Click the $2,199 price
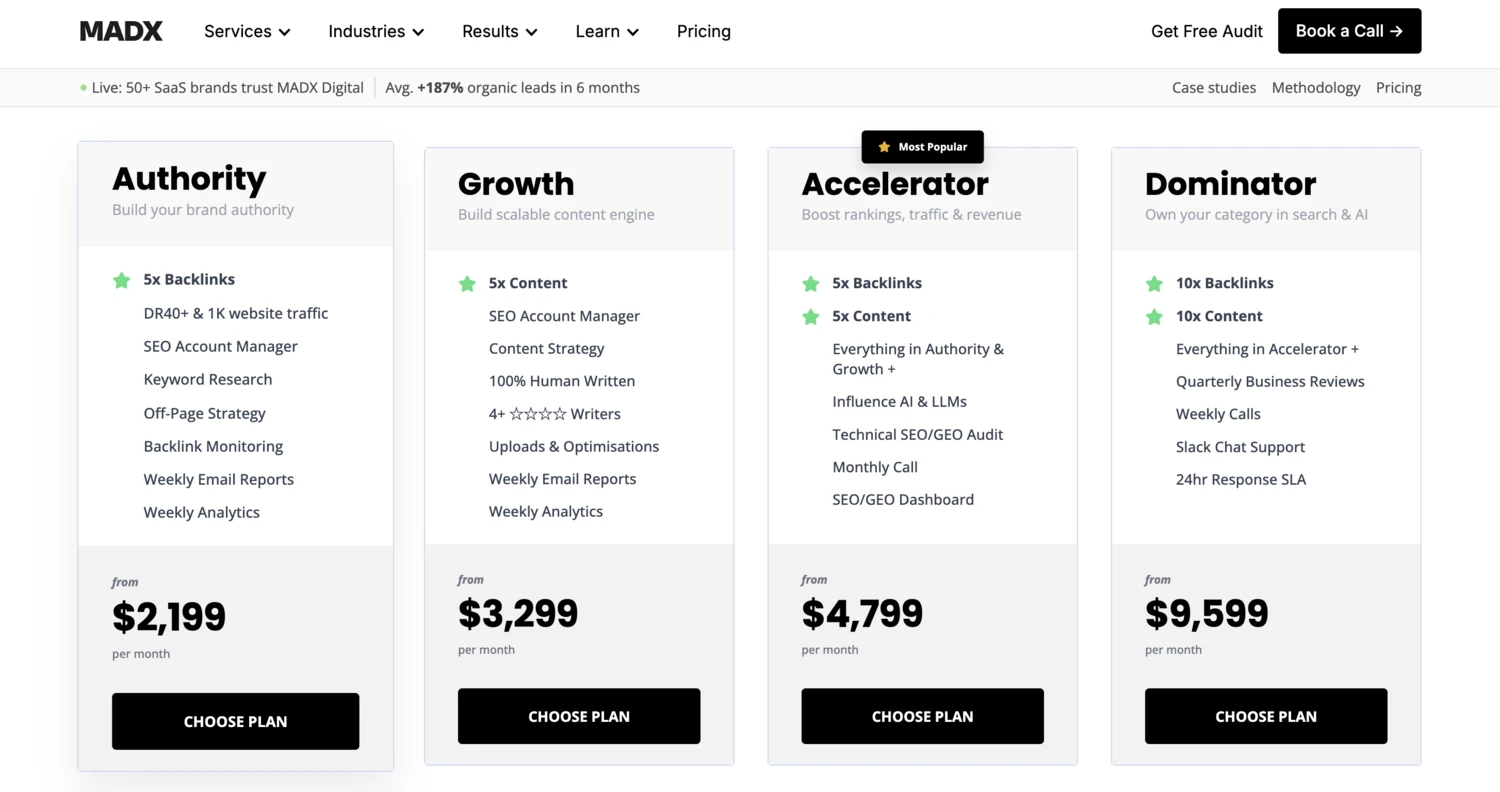1500x792 pixels. tap(169, 617)
